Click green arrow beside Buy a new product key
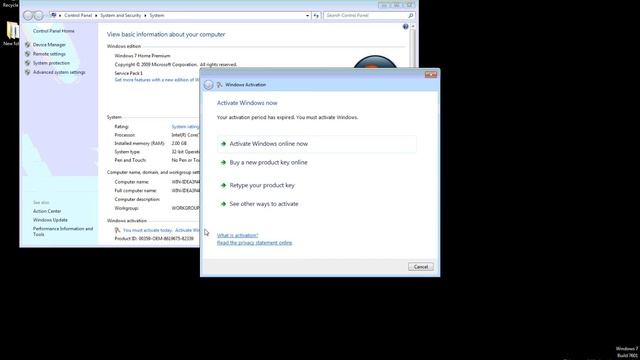640x360 pixels. (223, 162)
